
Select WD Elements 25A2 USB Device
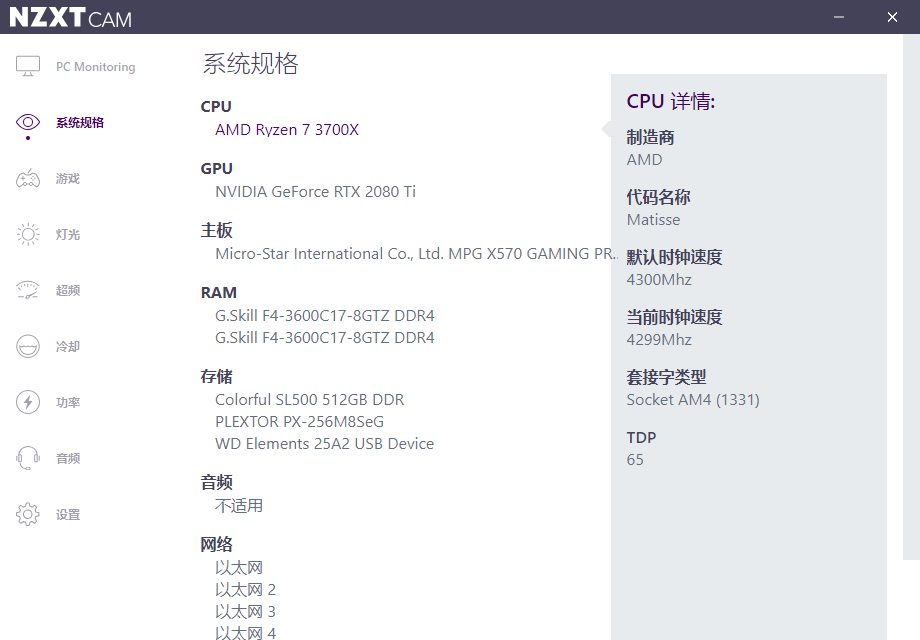point(324,444)
